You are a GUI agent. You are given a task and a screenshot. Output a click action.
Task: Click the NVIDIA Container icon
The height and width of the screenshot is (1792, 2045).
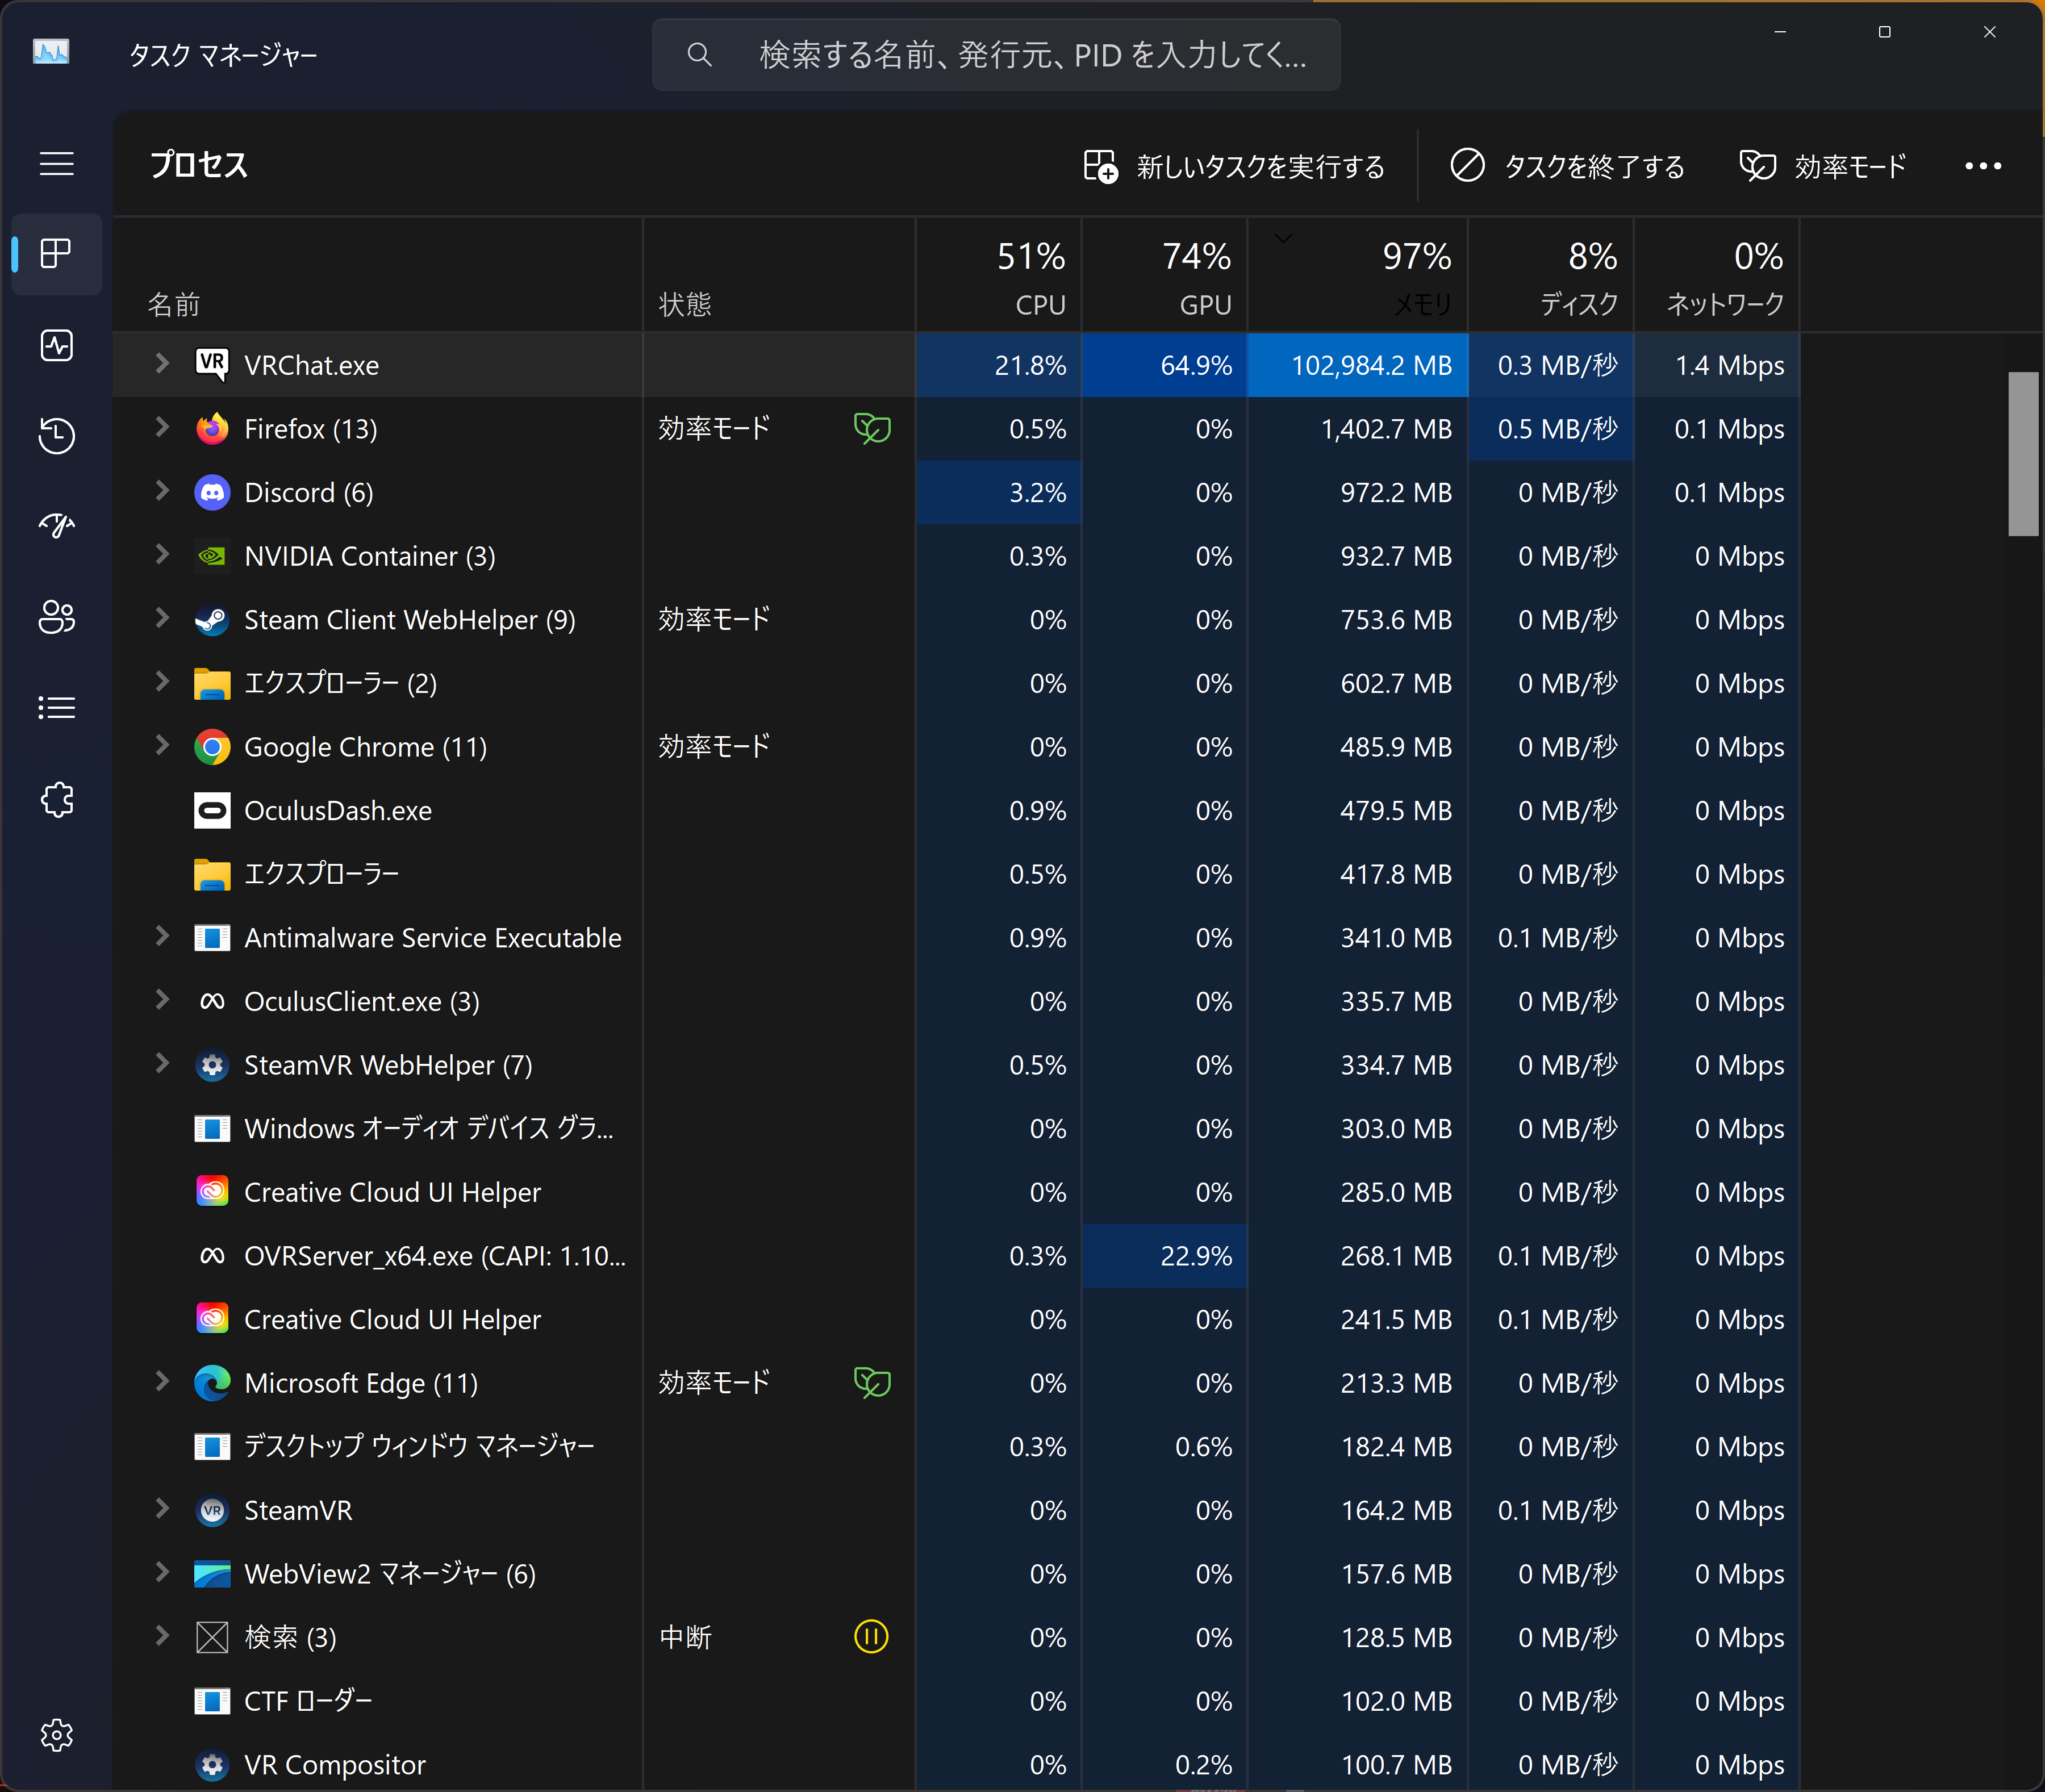click(x=212, y=556)
